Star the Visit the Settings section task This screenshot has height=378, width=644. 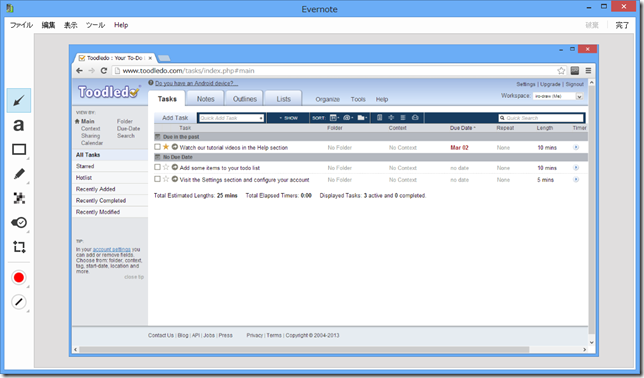166,179
